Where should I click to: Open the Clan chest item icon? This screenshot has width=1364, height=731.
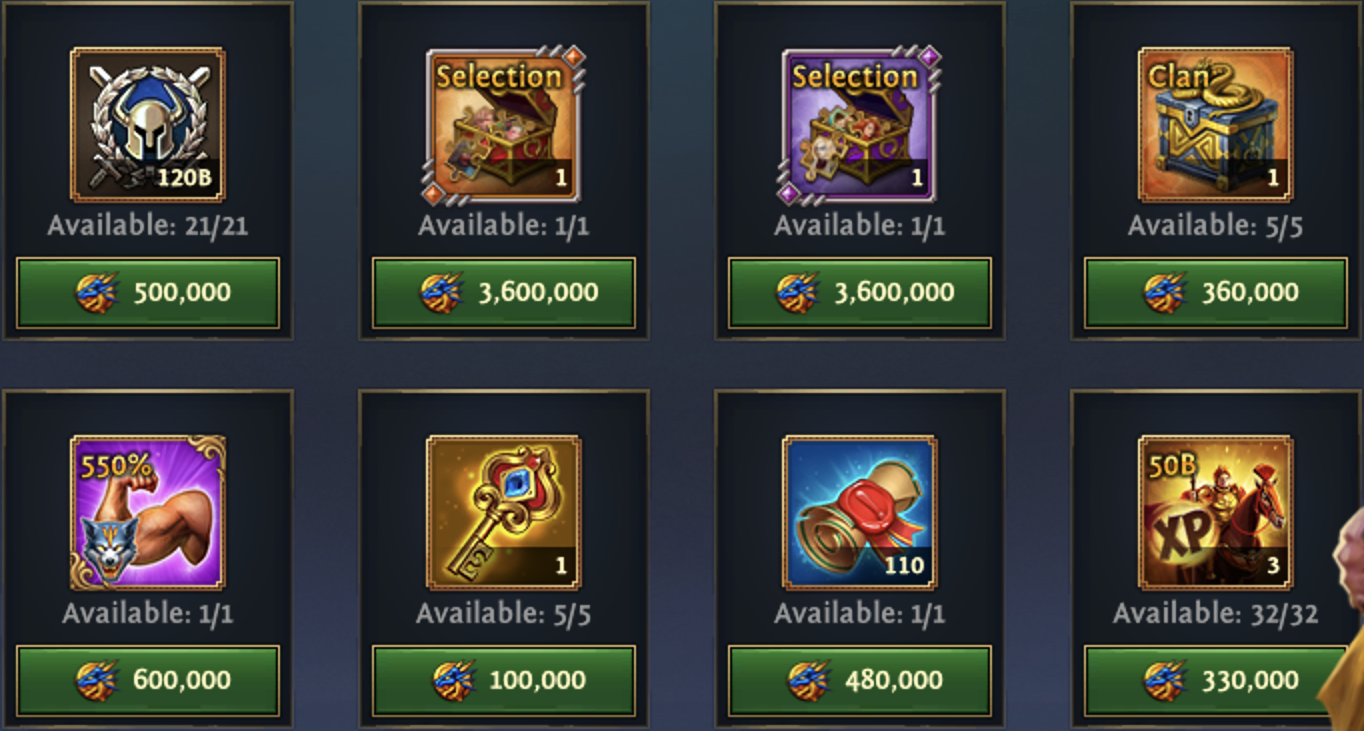(1216, 125)
